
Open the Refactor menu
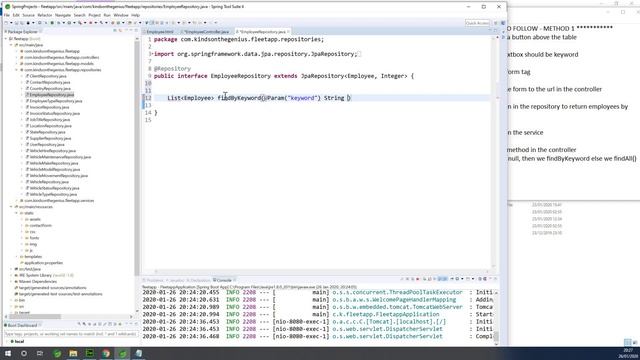click(x=45, y=15)
